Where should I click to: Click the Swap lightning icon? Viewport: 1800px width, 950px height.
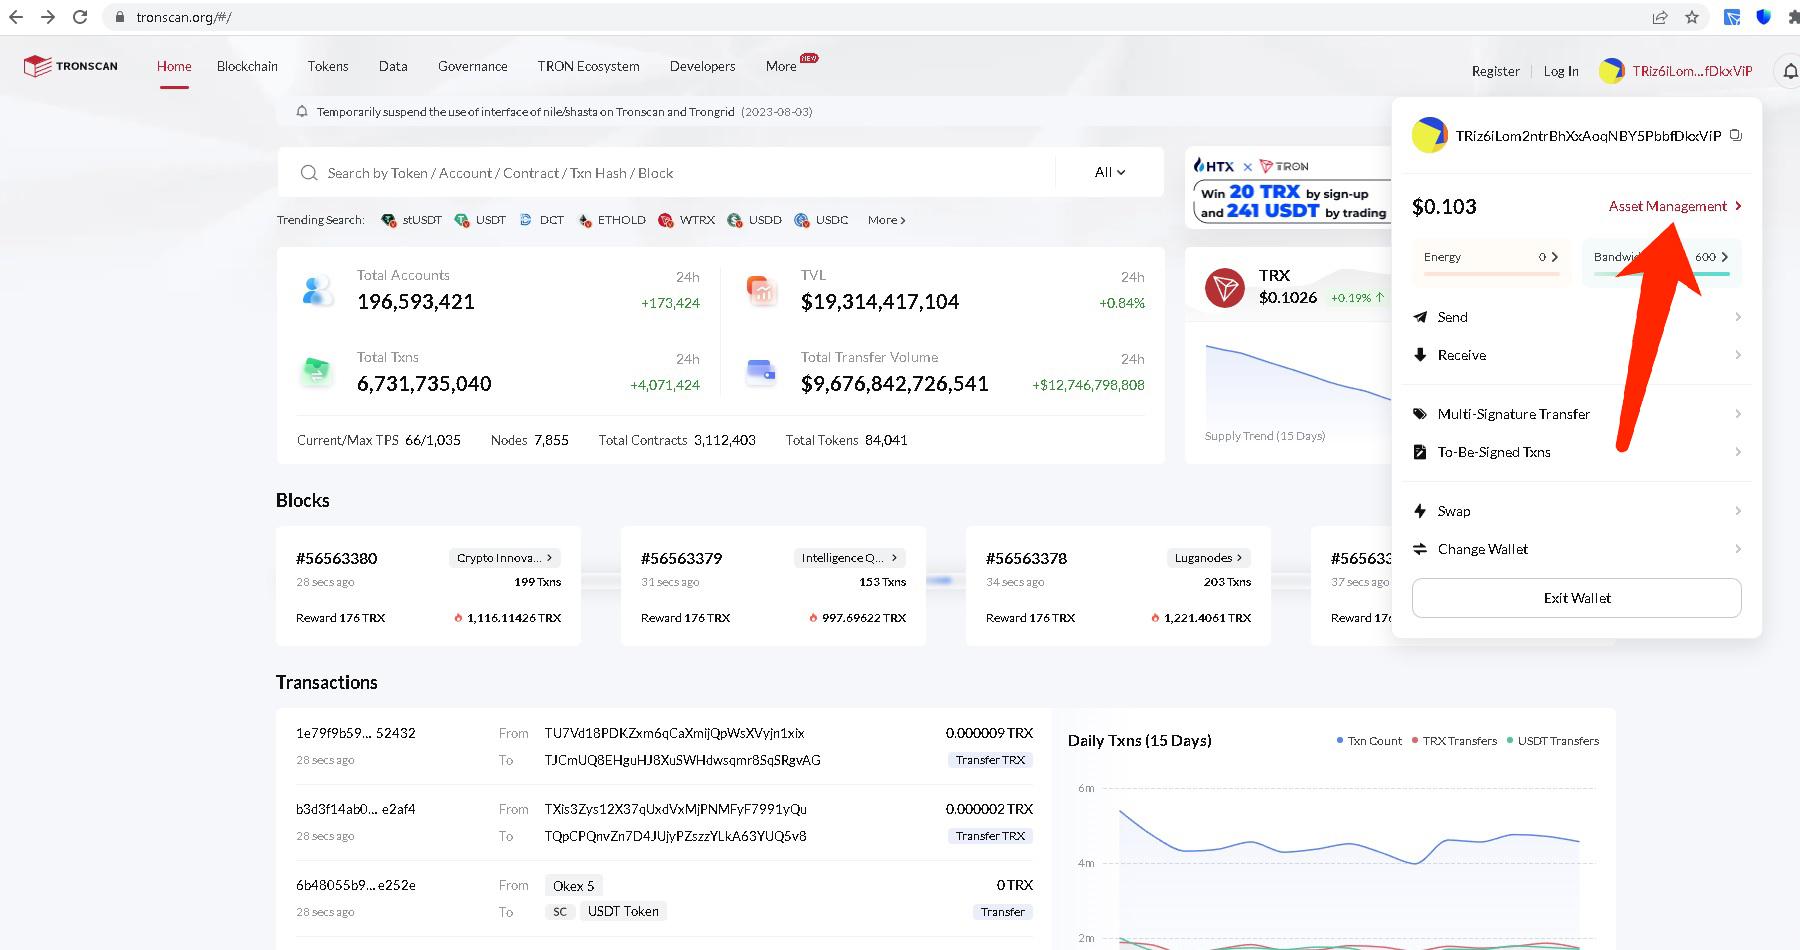[1420, 511]
